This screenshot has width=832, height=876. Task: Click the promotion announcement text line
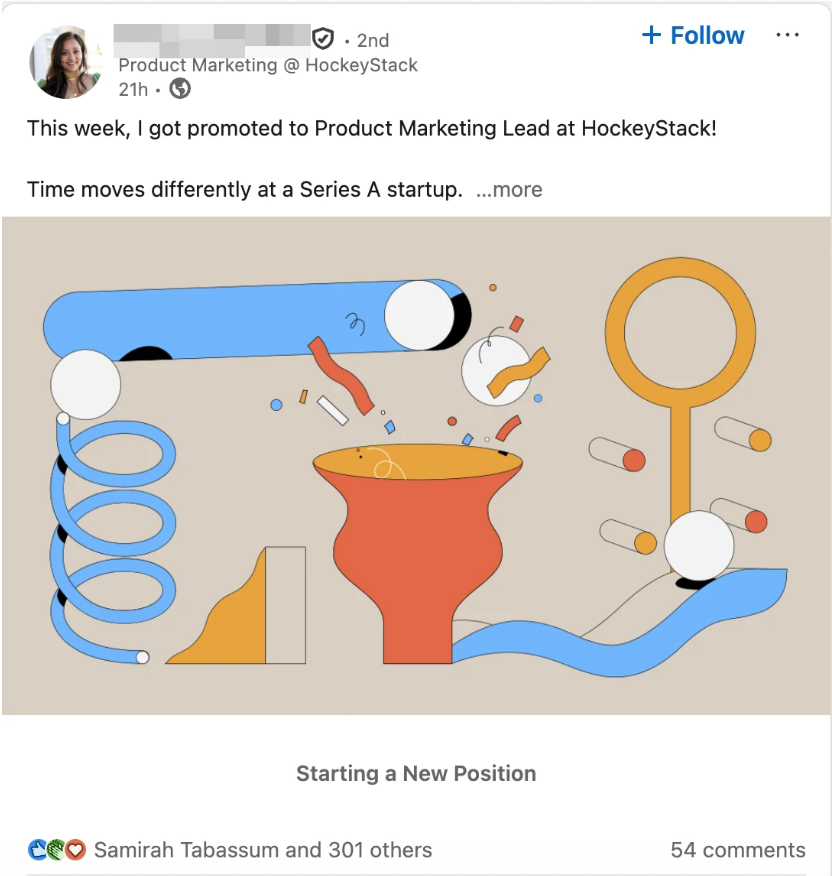click(371, 129)
